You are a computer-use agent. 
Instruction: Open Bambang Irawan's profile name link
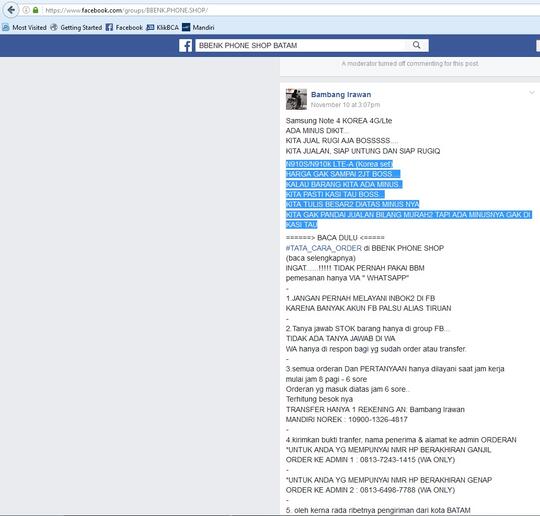341,94
